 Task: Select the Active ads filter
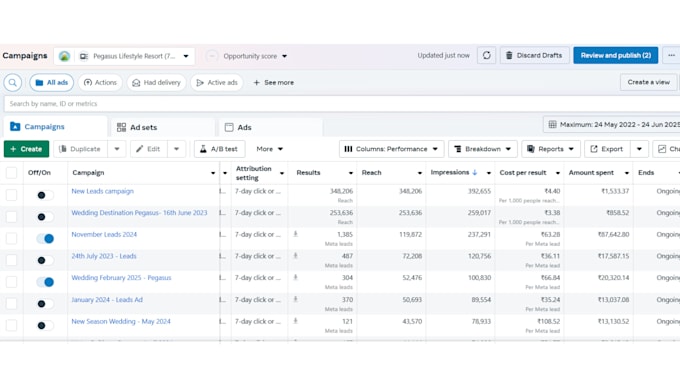click(216, 82)
